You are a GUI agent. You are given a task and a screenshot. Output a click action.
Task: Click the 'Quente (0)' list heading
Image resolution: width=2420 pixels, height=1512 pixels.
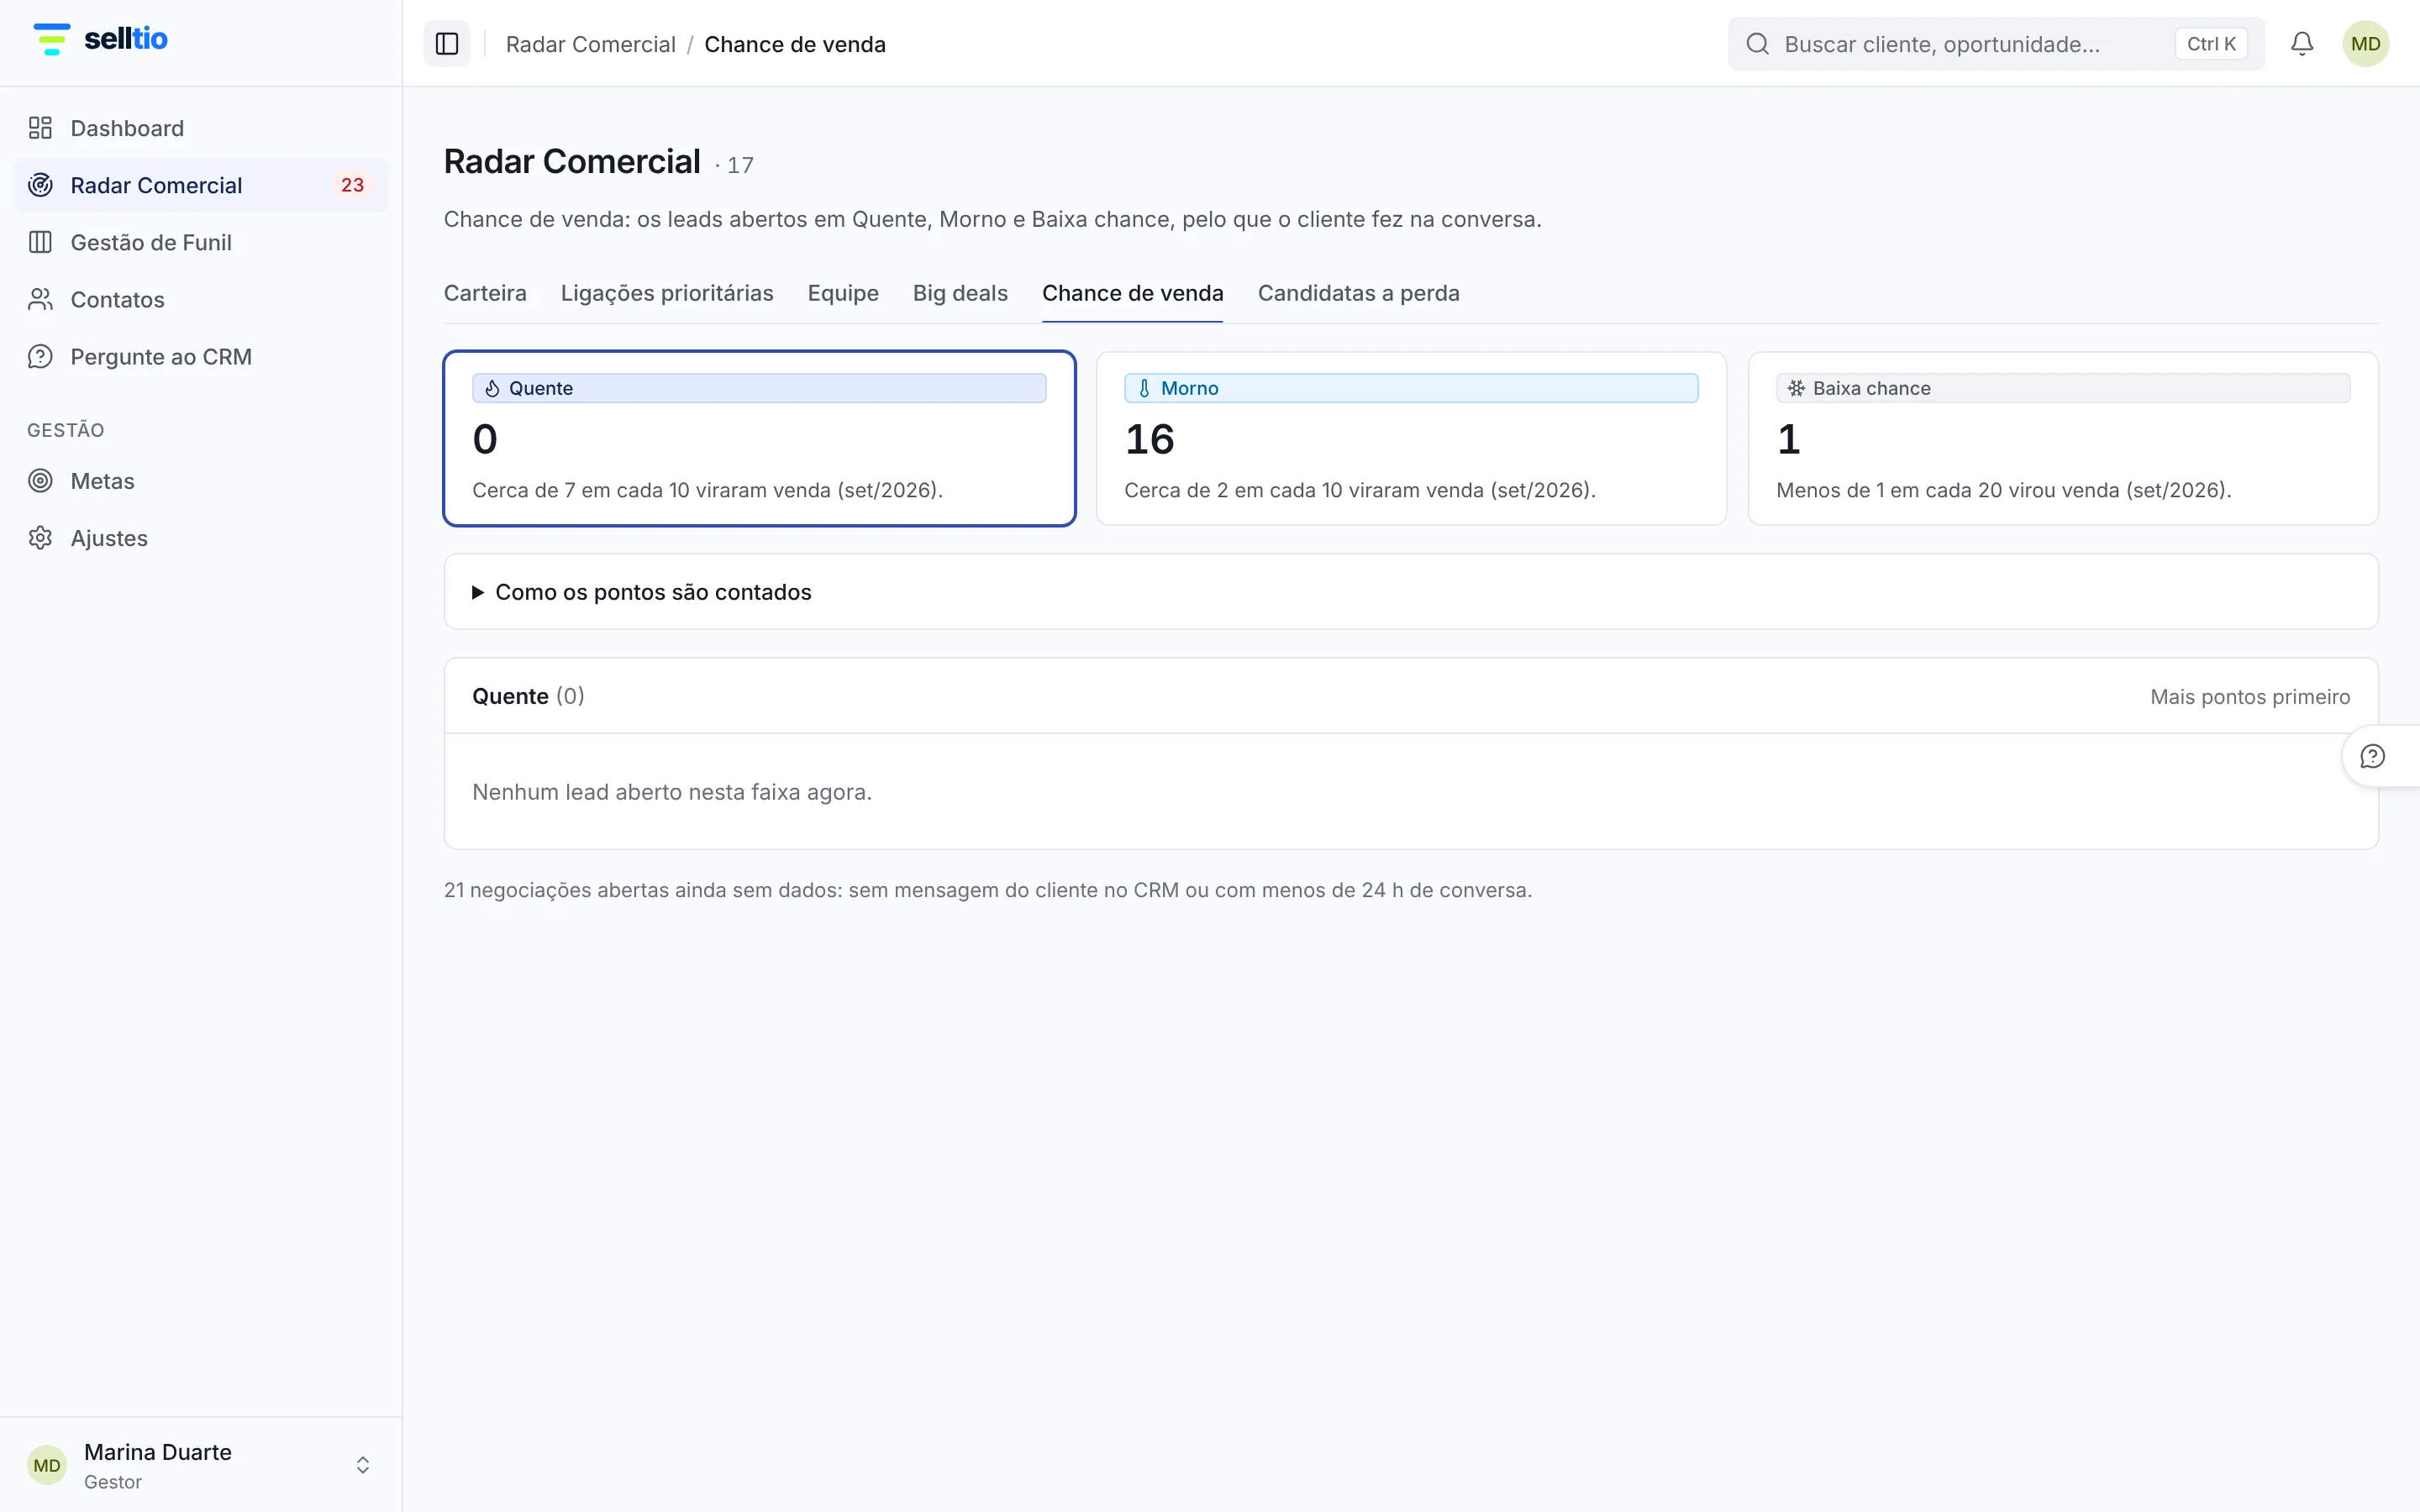point(528,696)
